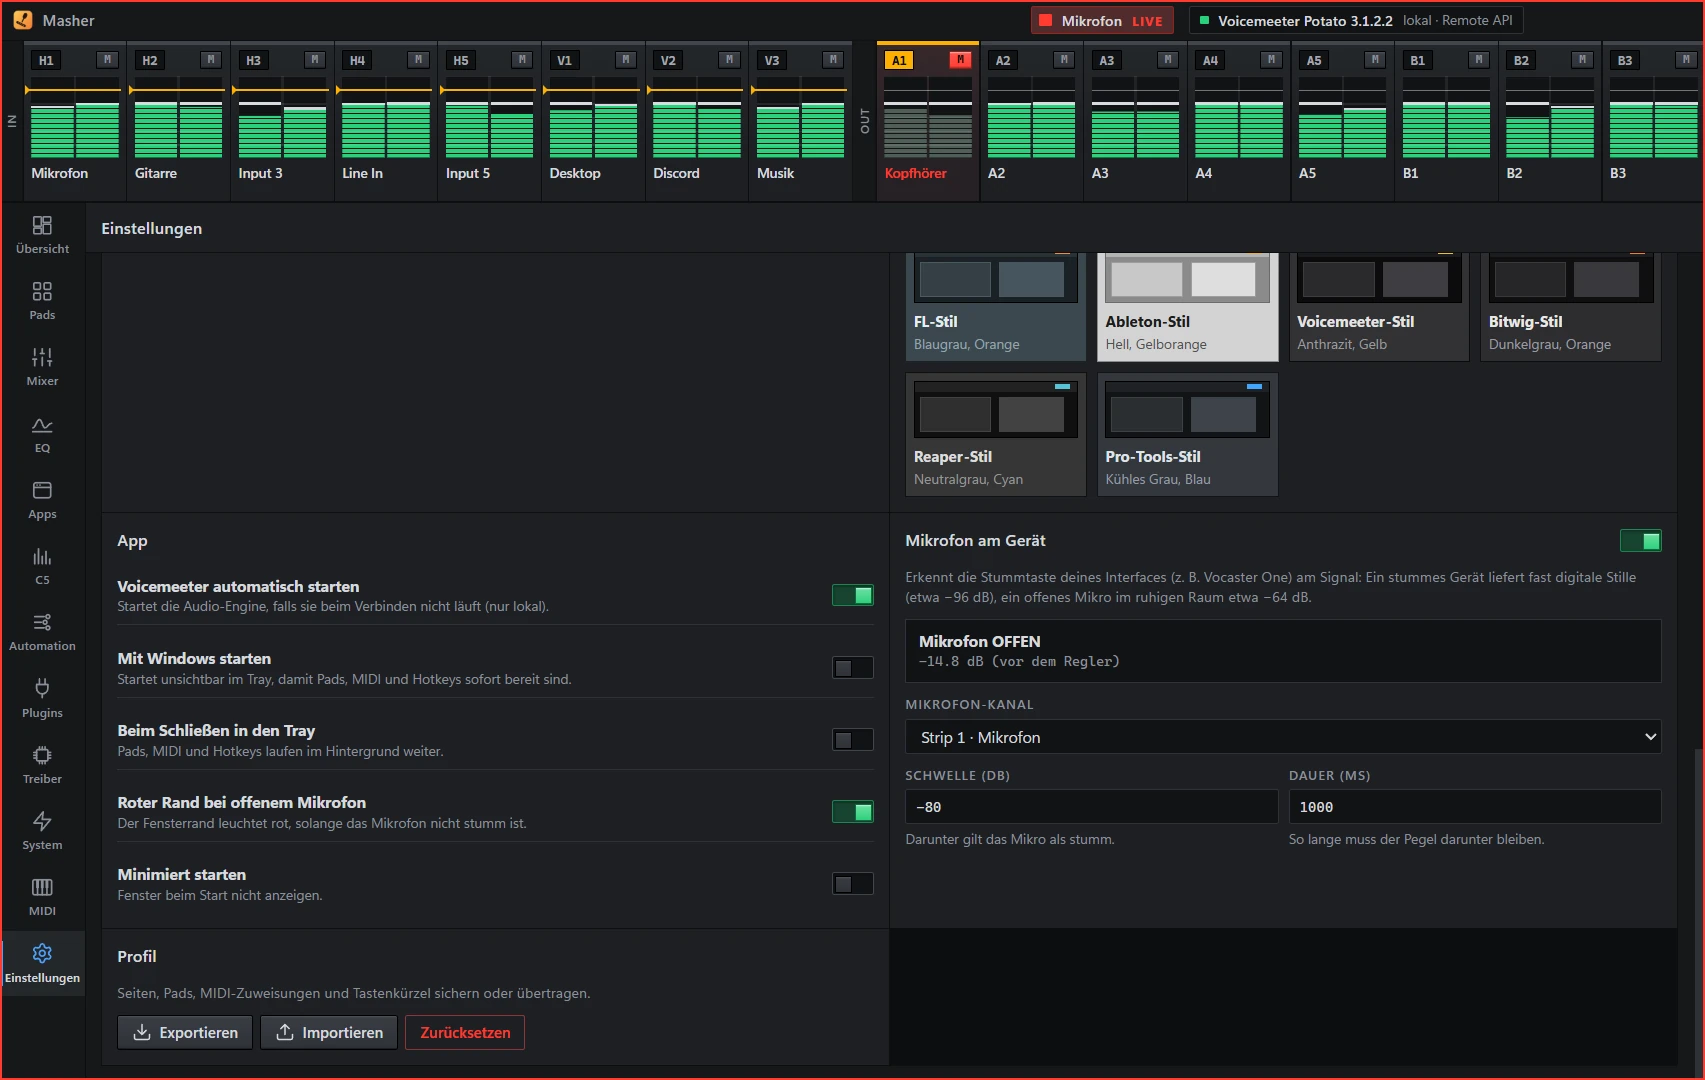Open the Mixer sidebar page

click(42, 367)
